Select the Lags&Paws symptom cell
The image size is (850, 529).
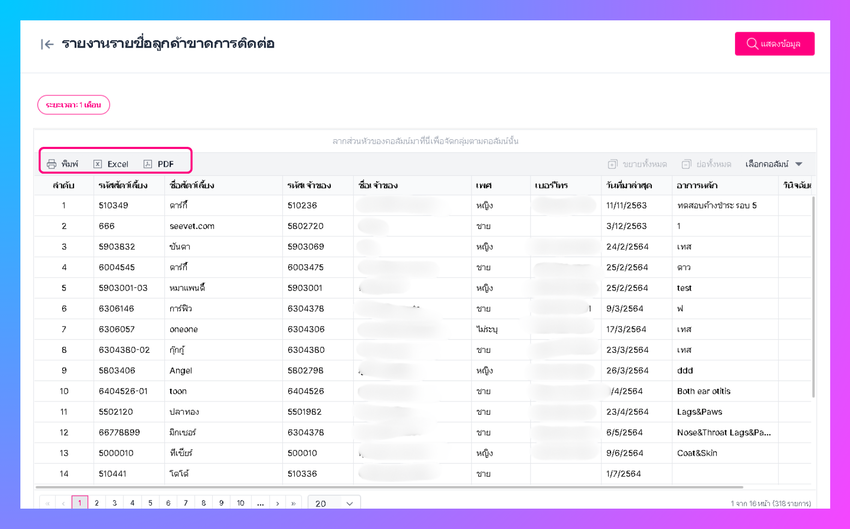[725, 411]
